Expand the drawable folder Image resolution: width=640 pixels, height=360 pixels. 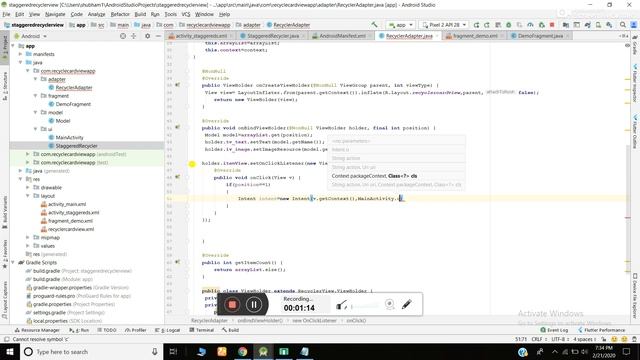click(x=28, y=187)
